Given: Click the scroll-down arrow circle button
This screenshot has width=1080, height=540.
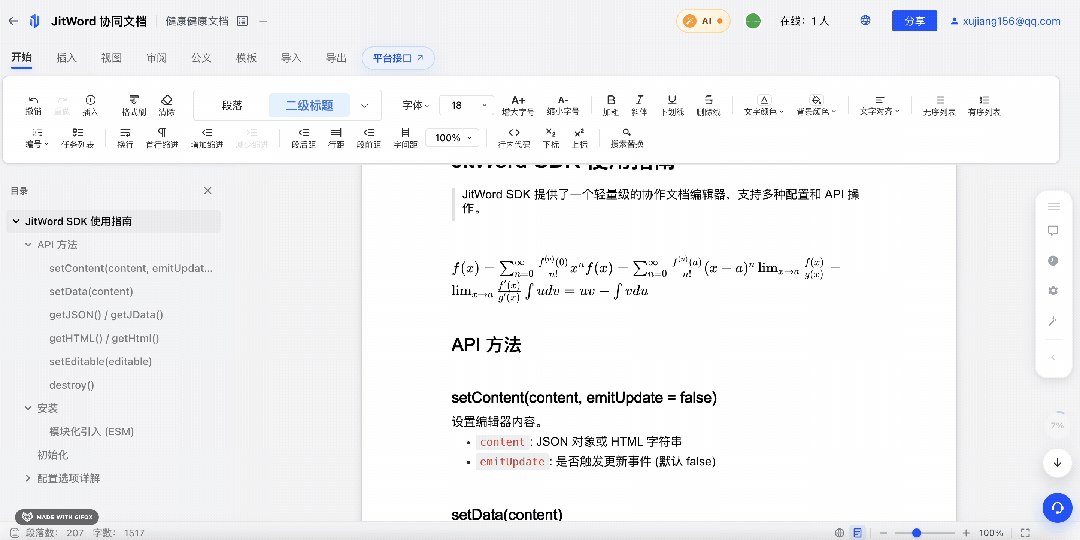Looking at the screenshot, I should pyautogui.click(x=1057, y=463).
